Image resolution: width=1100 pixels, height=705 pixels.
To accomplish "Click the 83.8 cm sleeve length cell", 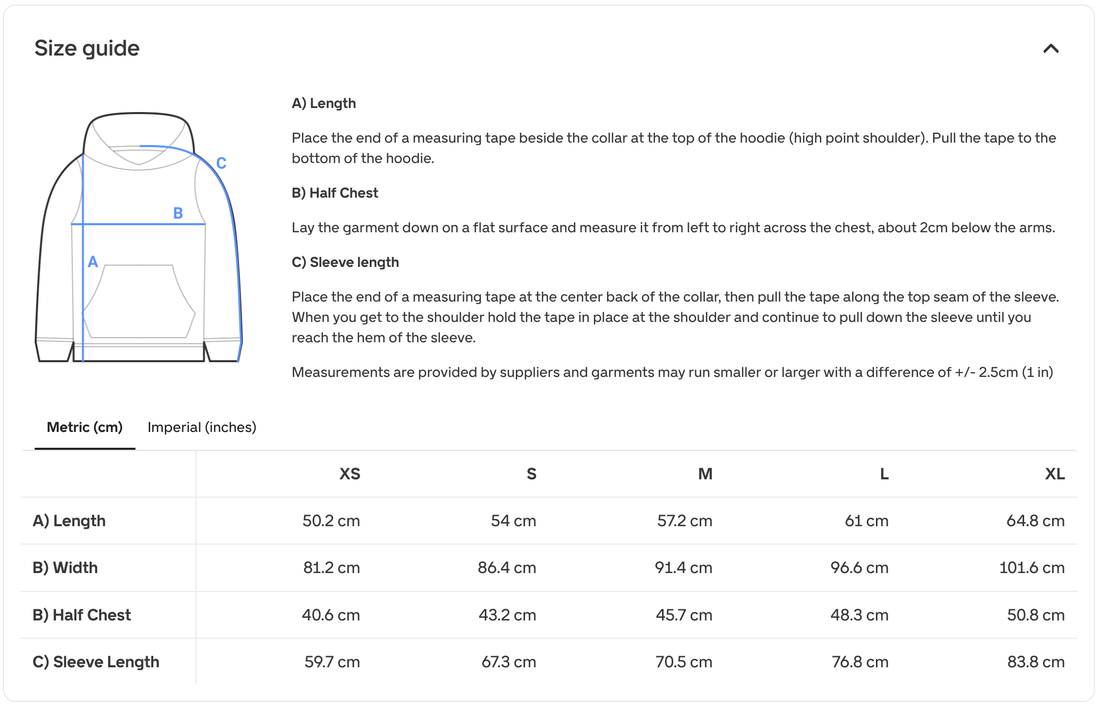I will [x=1035, y=662].
